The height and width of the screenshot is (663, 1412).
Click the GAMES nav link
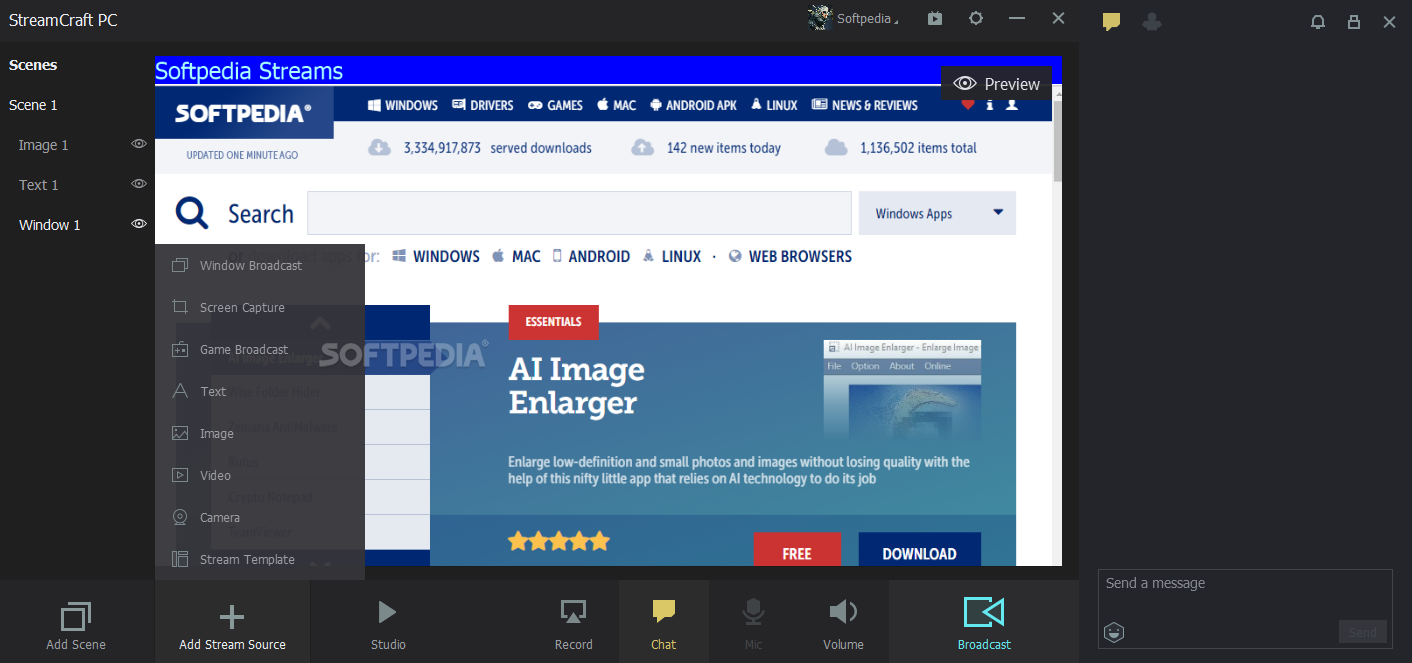tap(555, 105)
